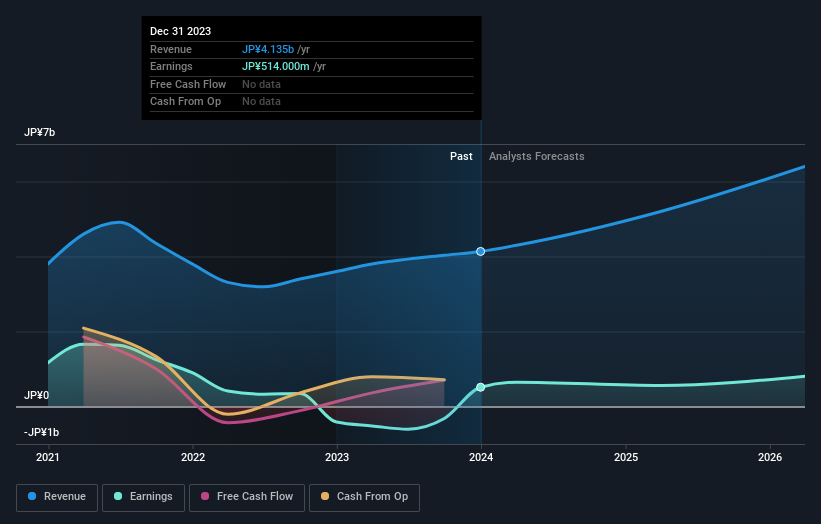Viewport: 821px width, 524px height.
Task: Click the JP¥514.000m earnings value in tooltip
Action: (x=275, y=66)
